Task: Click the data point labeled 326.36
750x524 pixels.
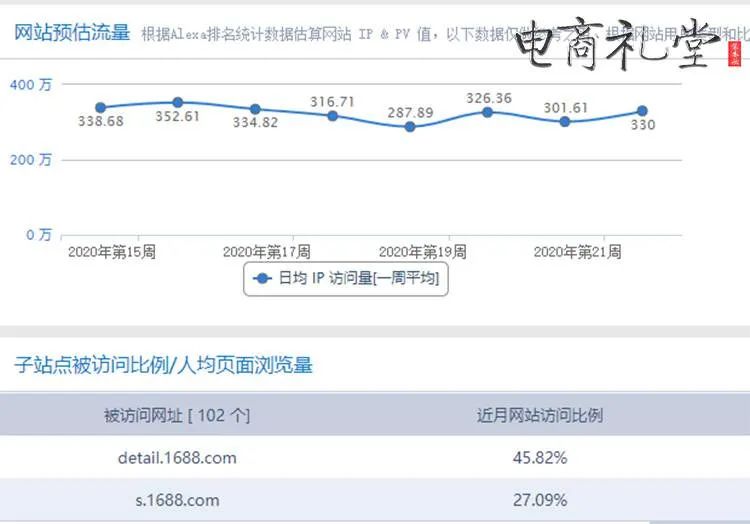Action: tap(487, 112)
